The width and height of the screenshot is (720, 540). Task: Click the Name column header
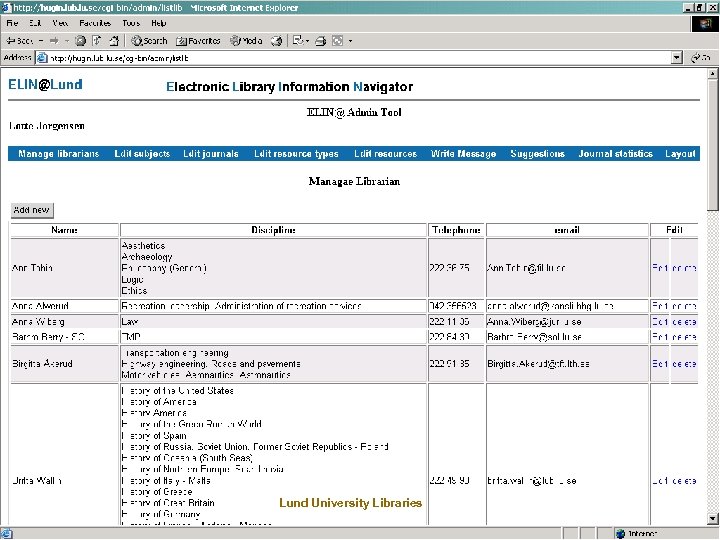[x=64, y=230]
